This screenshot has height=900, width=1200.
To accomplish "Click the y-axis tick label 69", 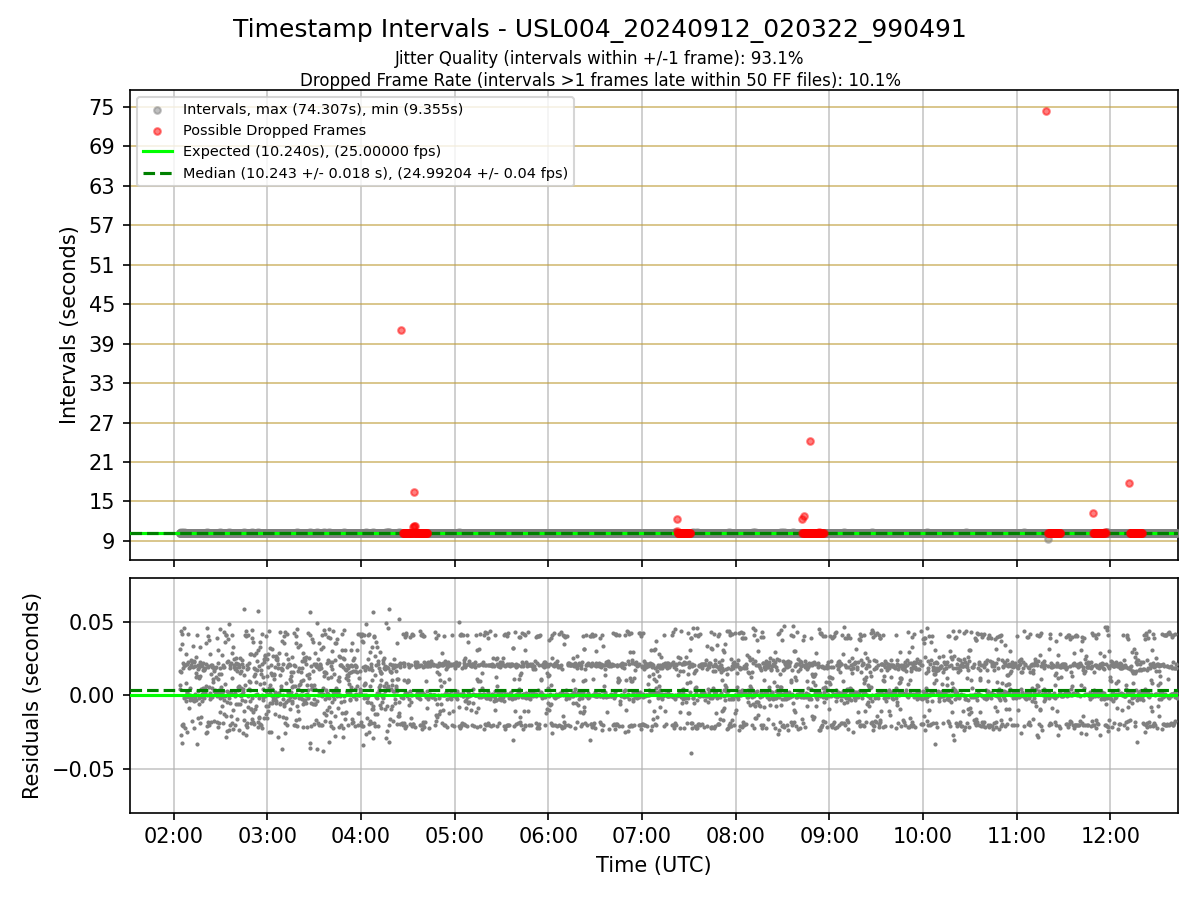I will [103, 146].
